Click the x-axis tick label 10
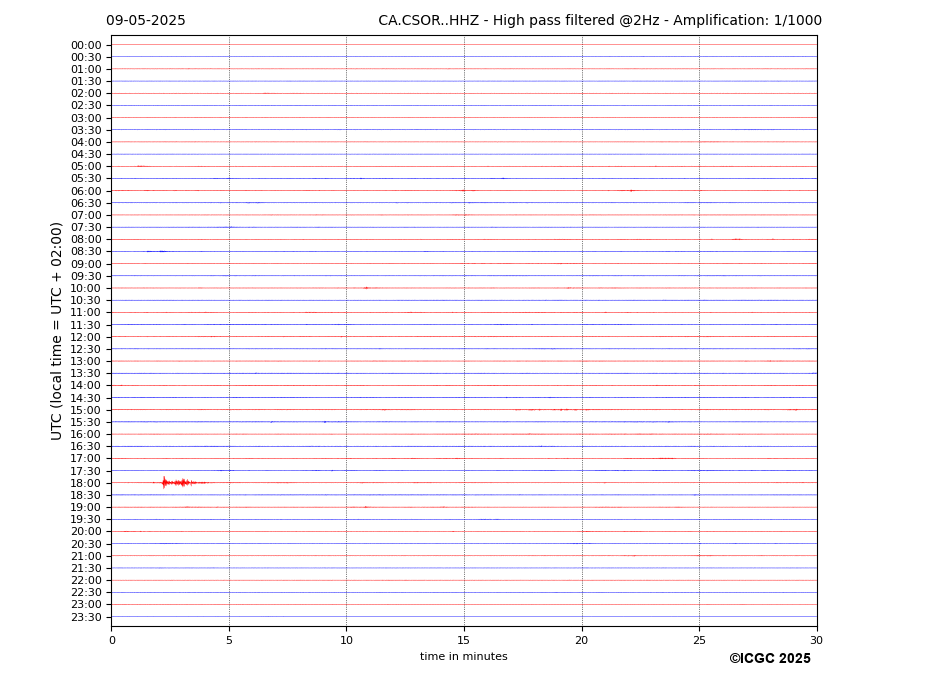Image resolution: width=927 pixels, height=696 pixels. pos(346,640)
